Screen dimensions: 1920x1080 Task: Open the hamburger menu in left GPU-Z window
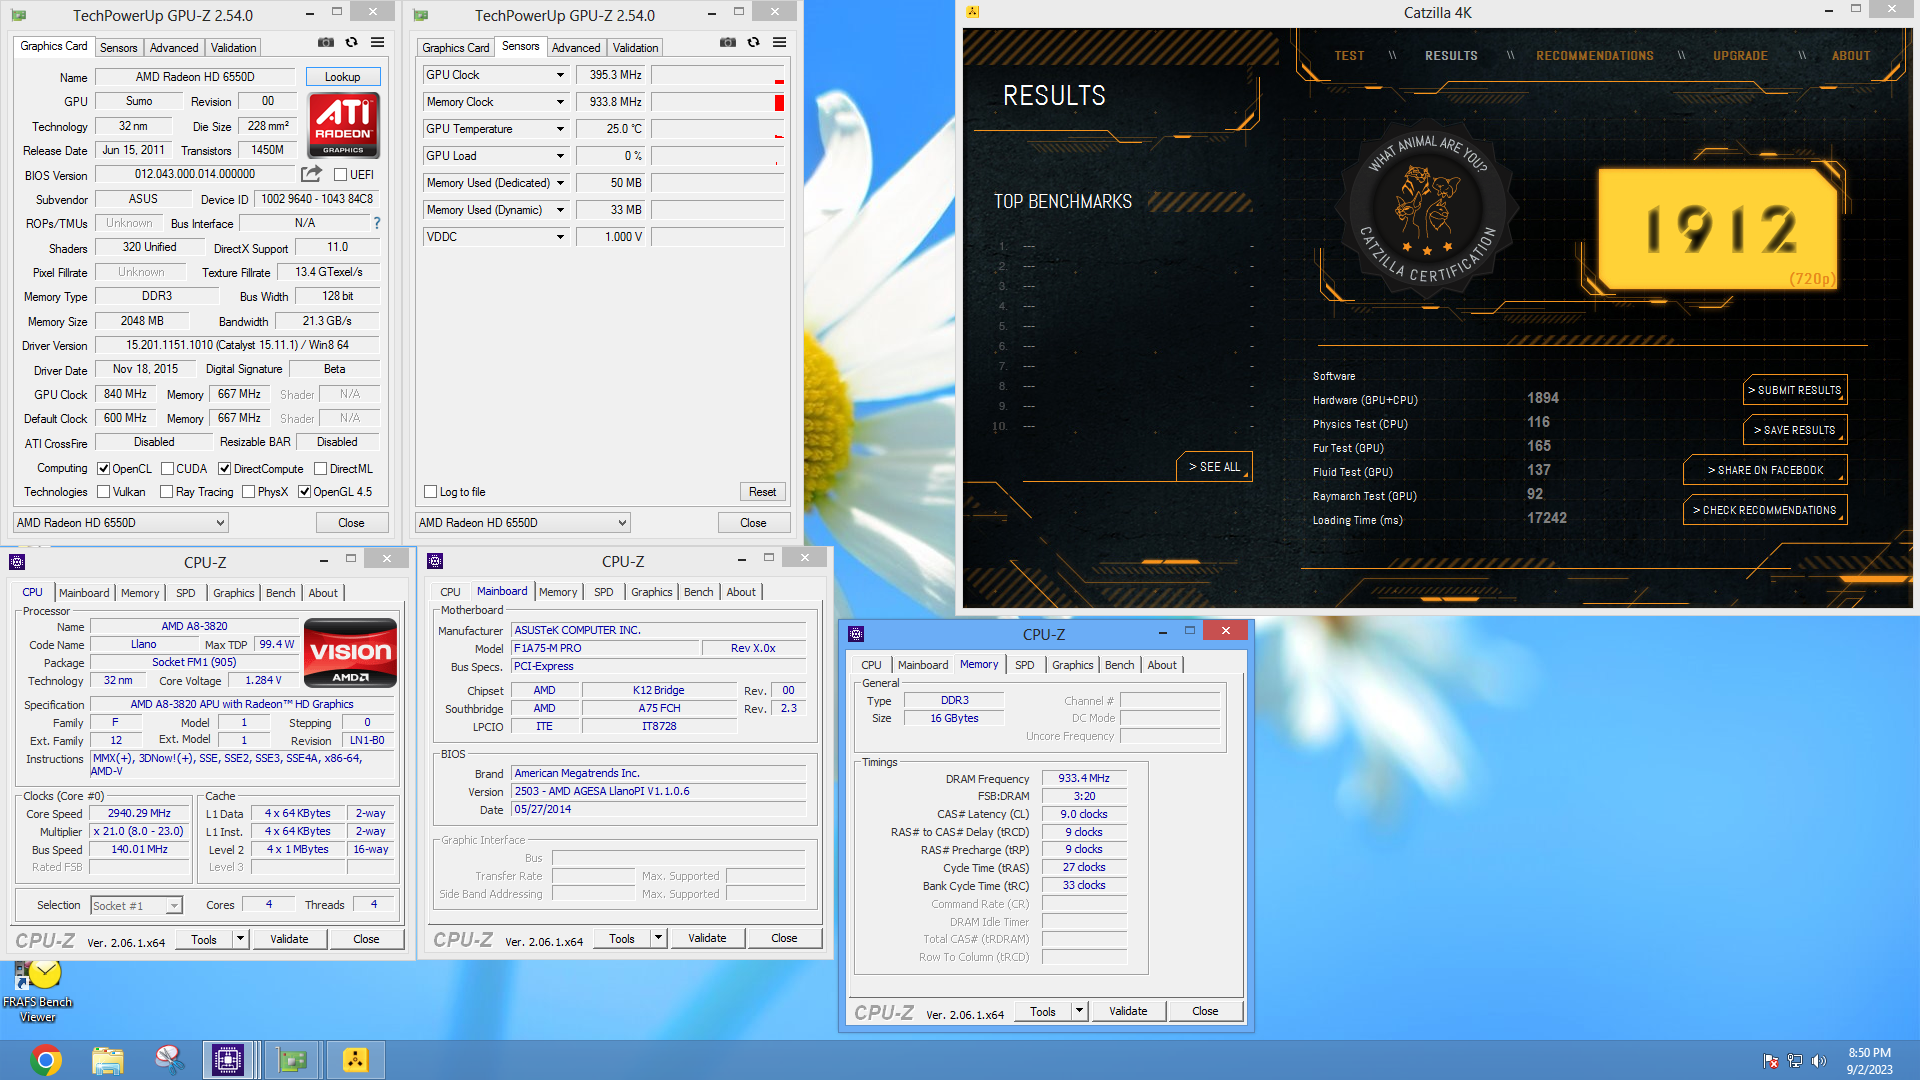(x=378, y=43)
